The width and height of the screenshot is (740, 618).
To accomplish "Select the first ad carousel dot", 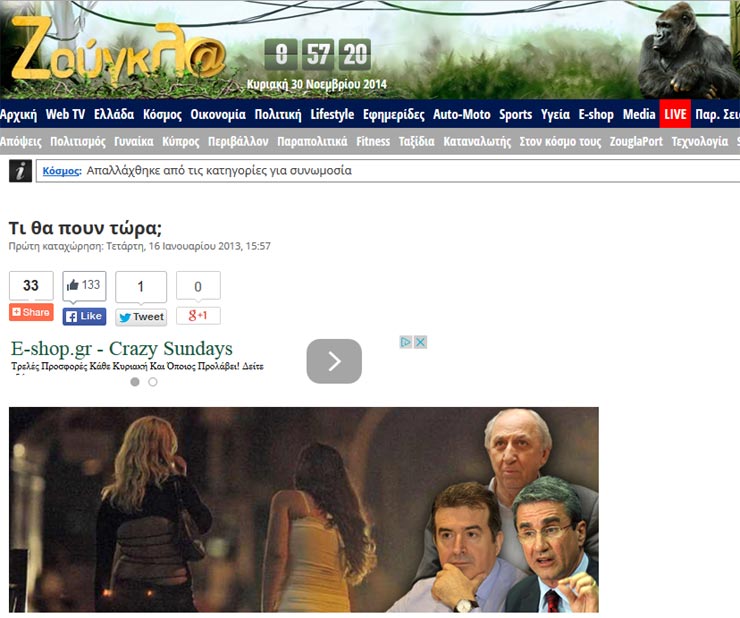I will click(135, 382).
